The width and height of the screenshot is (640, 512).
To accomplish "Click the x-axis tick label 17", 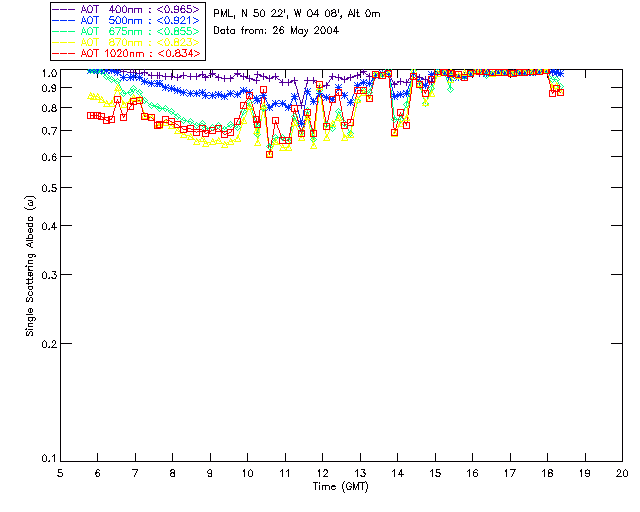I will 510,473.
